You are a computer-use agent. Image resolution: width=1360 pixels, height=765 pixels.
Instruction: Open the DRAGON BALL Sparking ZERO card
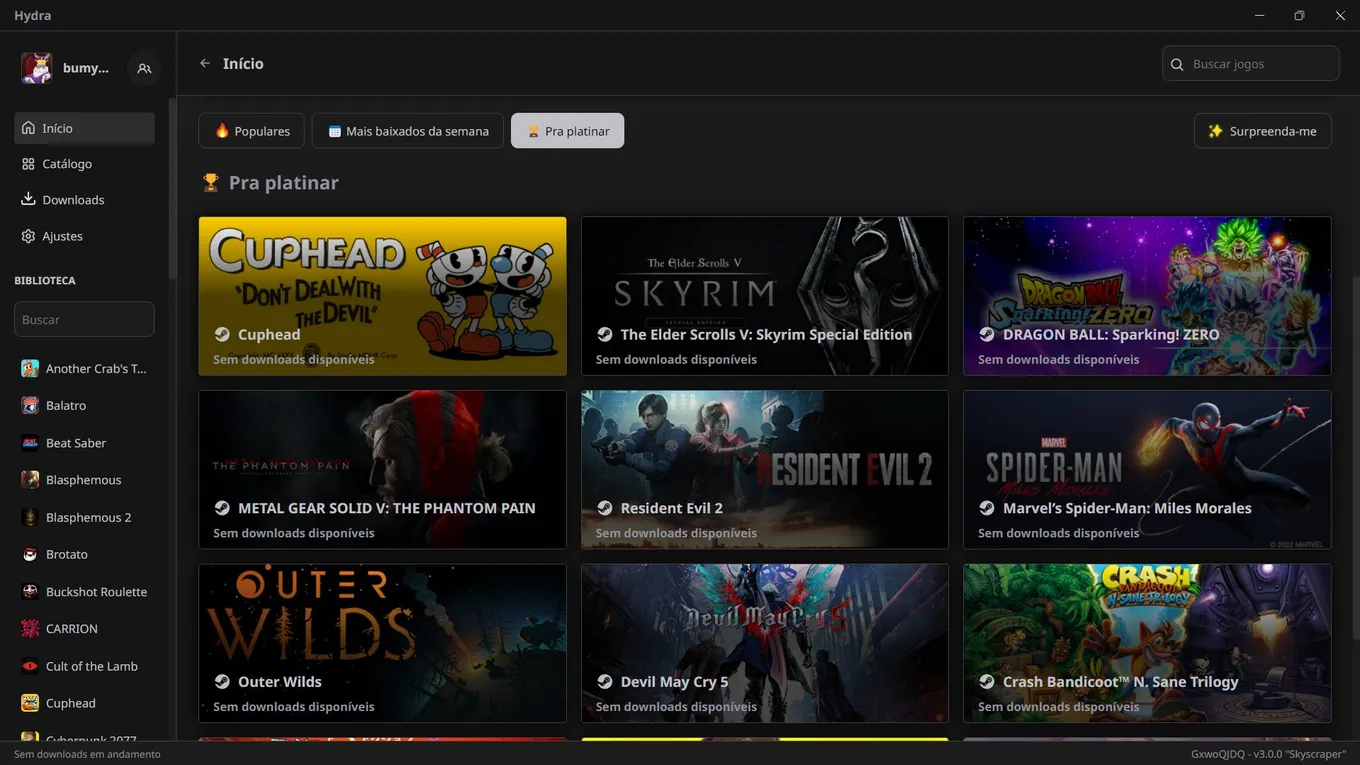coord(1147,296)
